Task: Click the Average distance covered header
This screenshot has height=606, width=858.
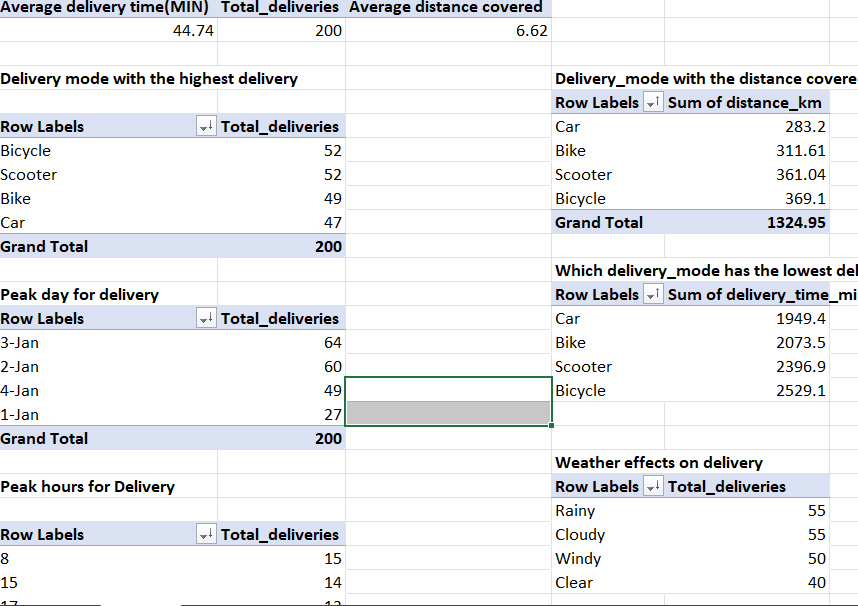Action: coord(449,8)
